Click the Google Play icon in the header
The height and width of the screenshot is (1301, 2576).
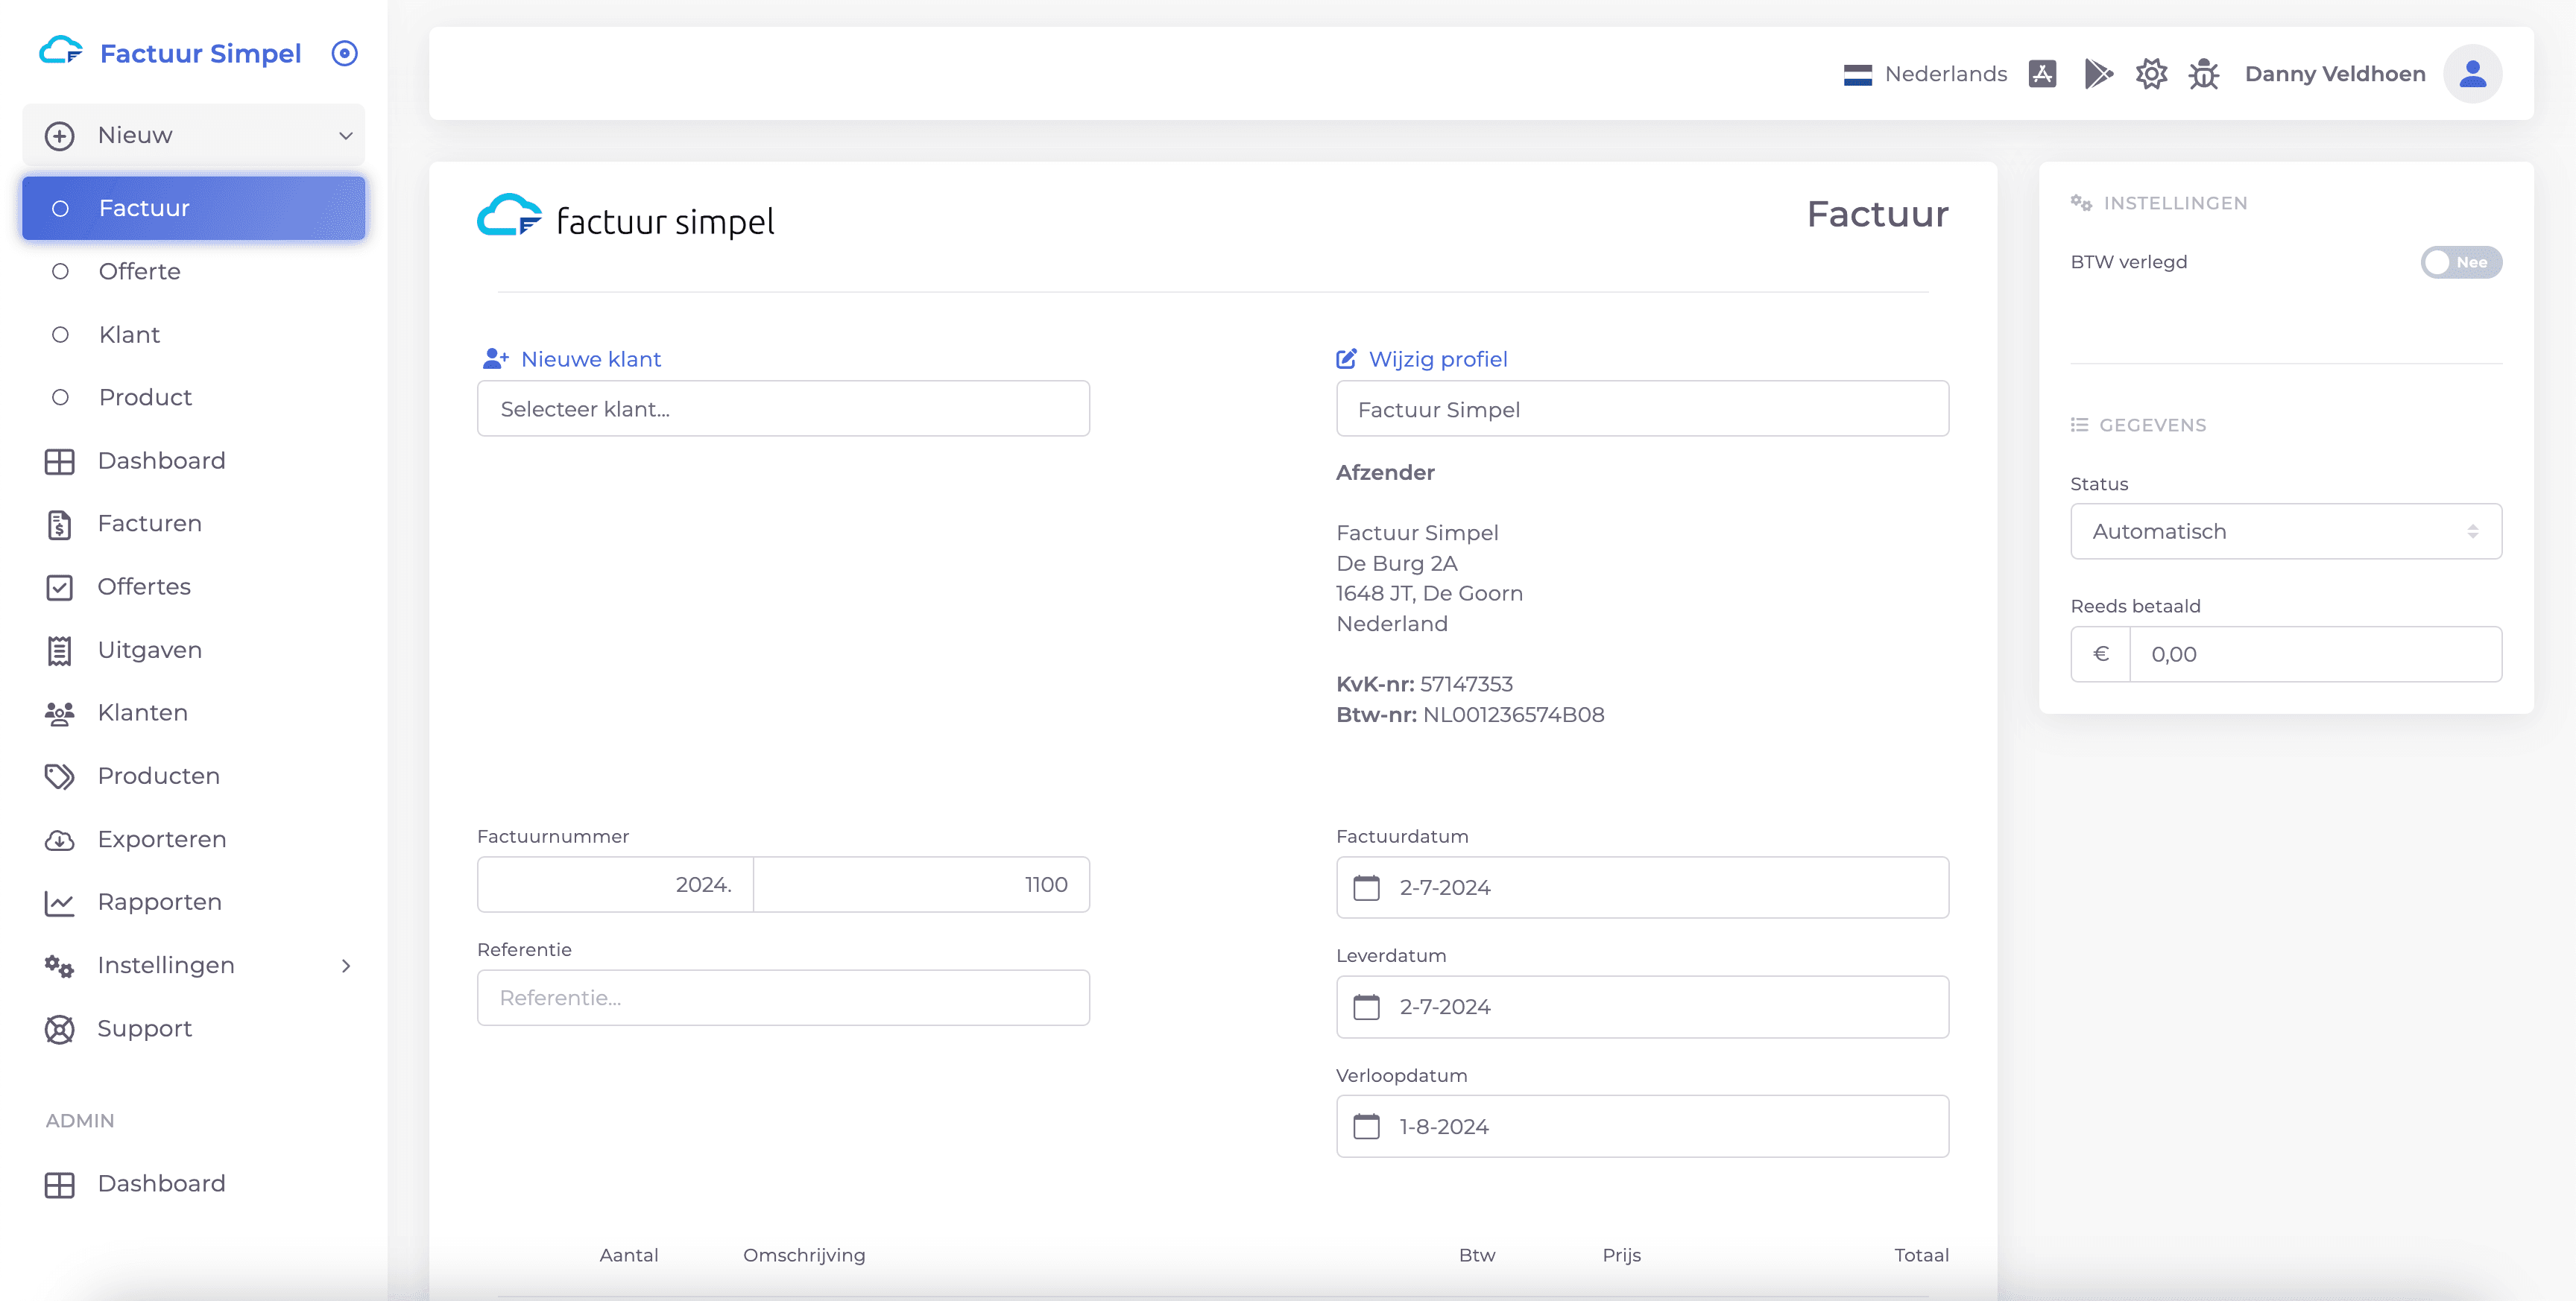(2099, 73)
